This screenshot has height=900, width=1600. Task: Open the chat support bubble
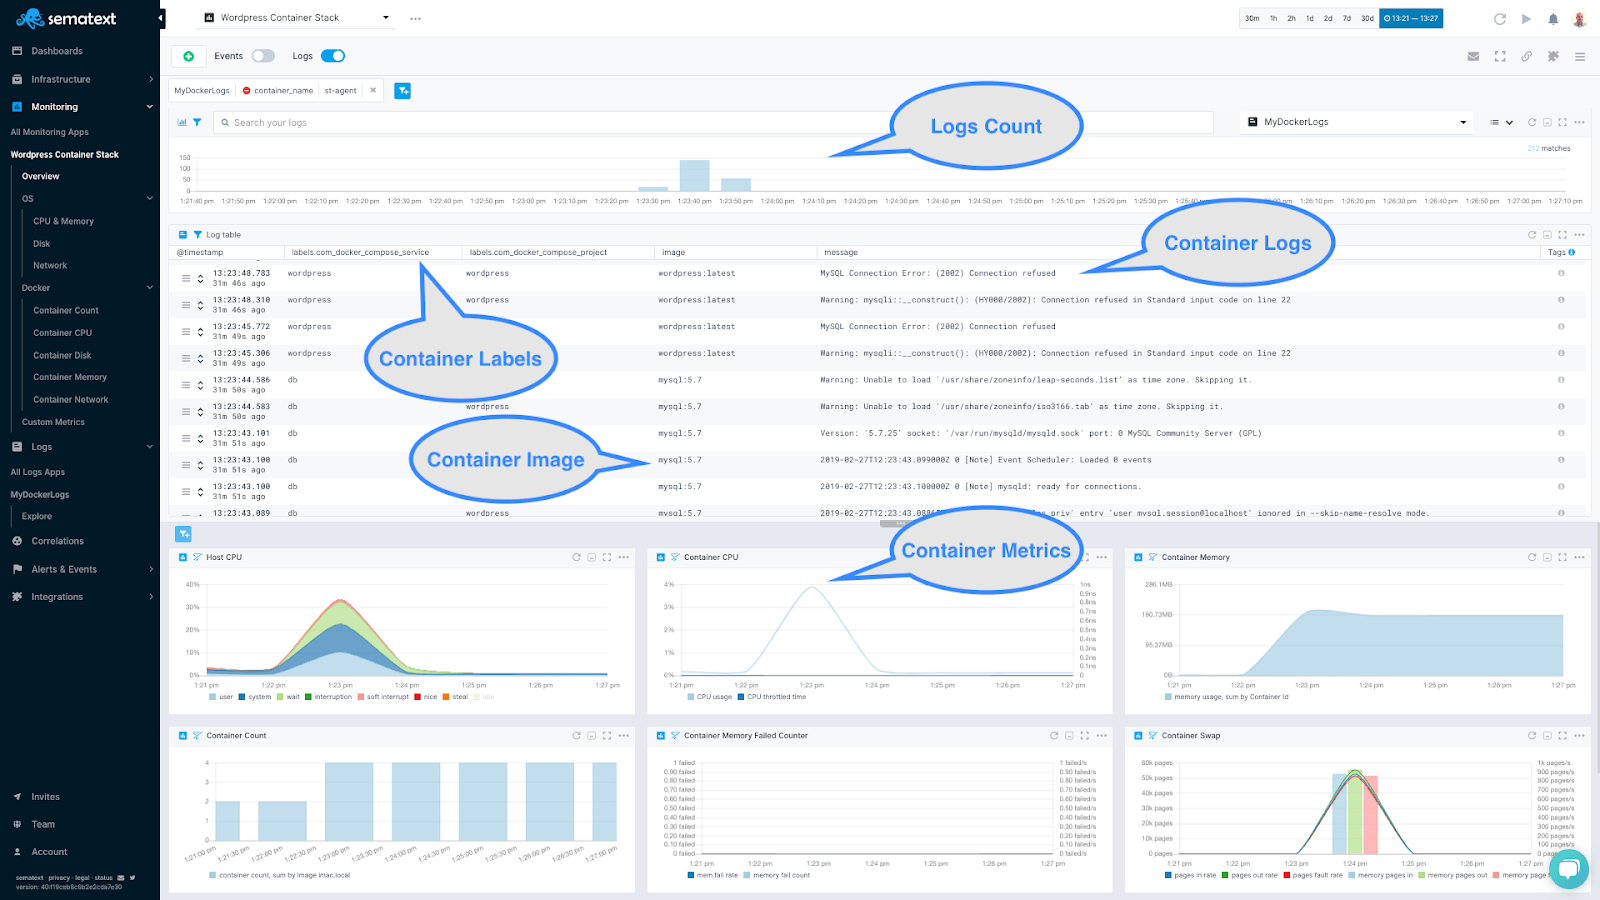pos(1568,868)
